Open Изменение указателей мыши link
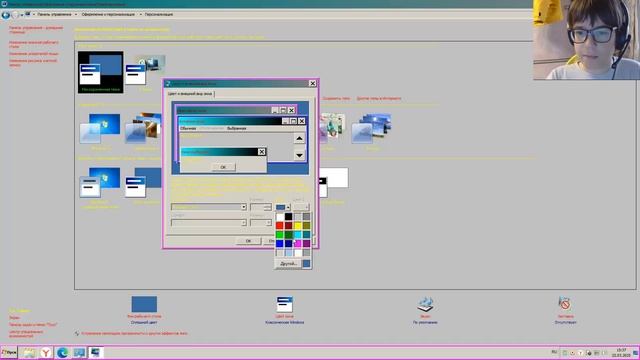Image resolution: width=640 pixels, height=360 pixels. (34, 53)
